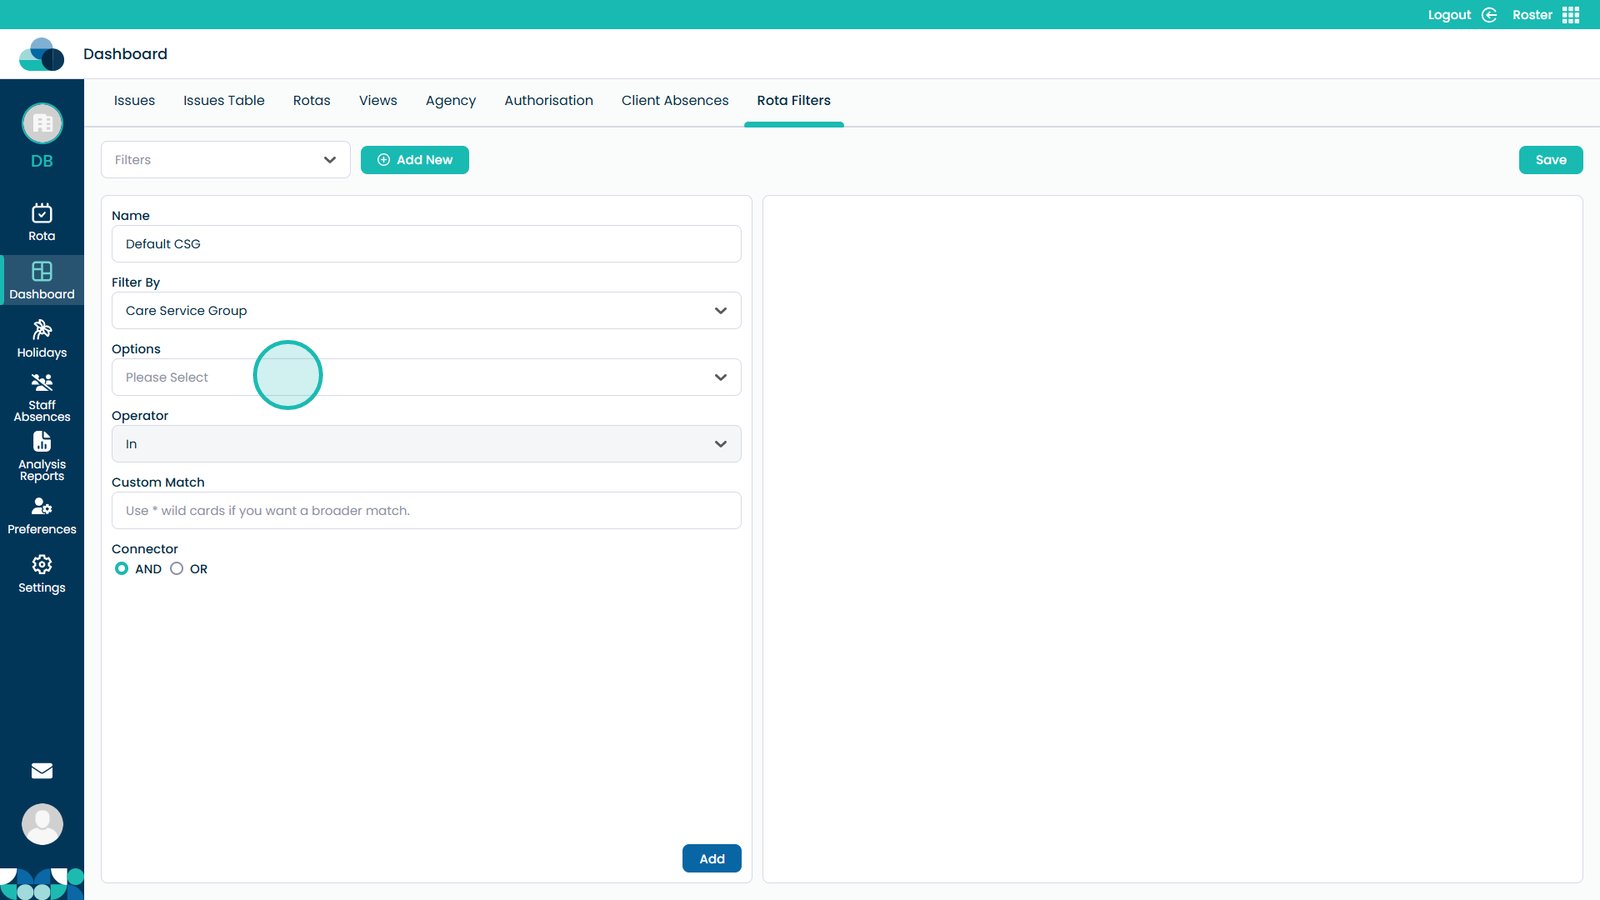
Task: Open the Settings gear icon
Action: point(42,565)
